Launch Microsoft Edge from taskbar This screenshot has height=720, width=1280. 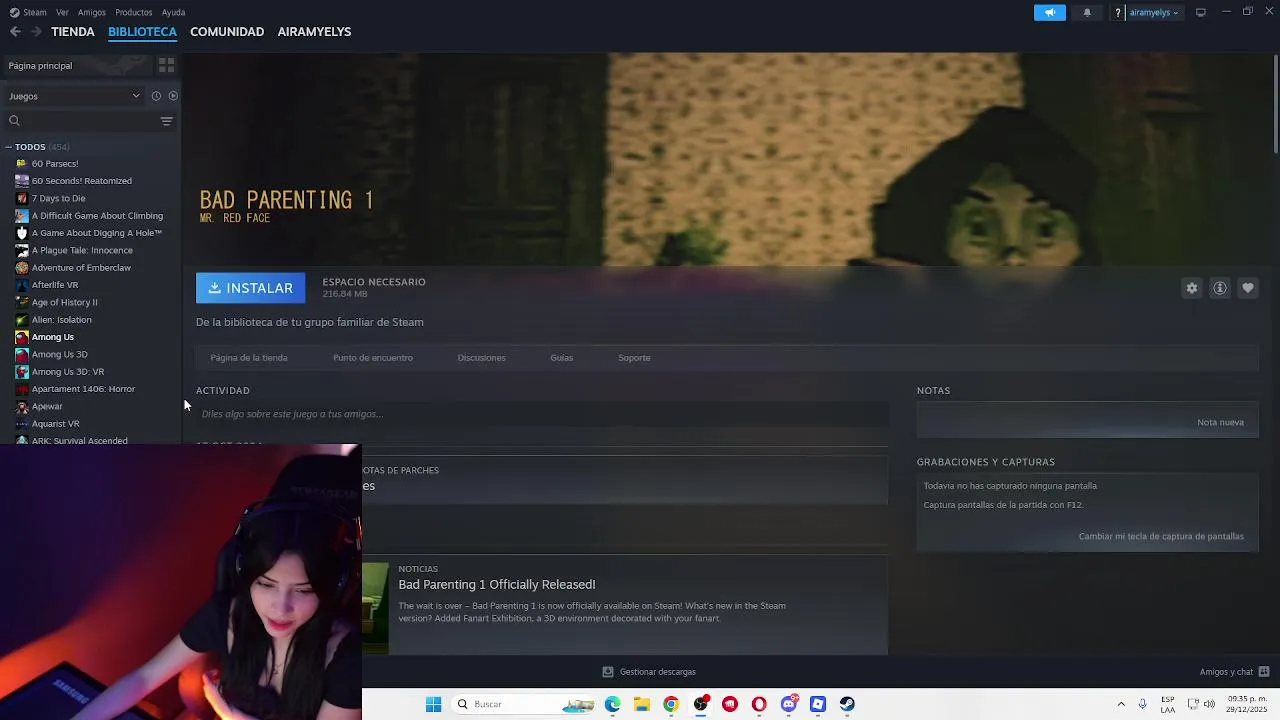(x=612, y=704)
